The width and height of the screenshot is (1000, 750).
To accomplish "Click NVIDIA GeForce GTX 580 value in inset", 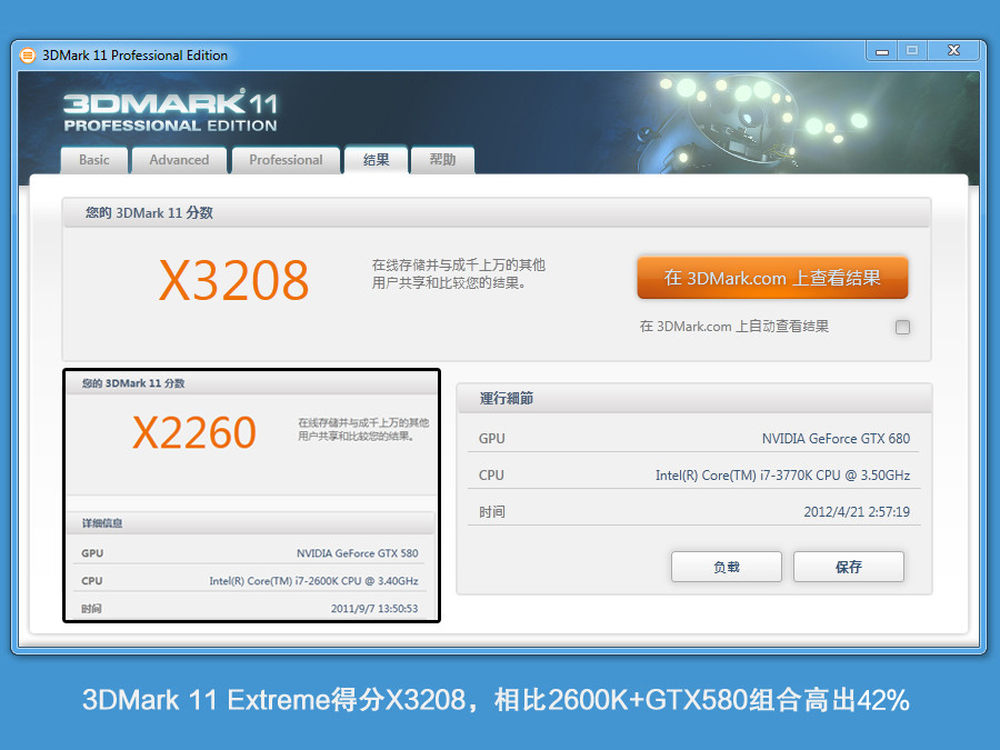I will click(357, 554).
